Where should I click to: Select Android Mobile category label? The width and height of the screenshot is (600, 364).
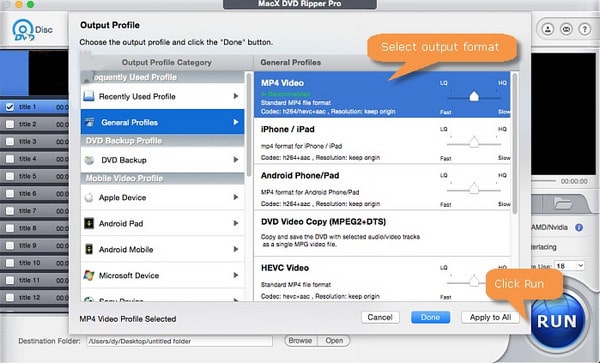point(126,250)
